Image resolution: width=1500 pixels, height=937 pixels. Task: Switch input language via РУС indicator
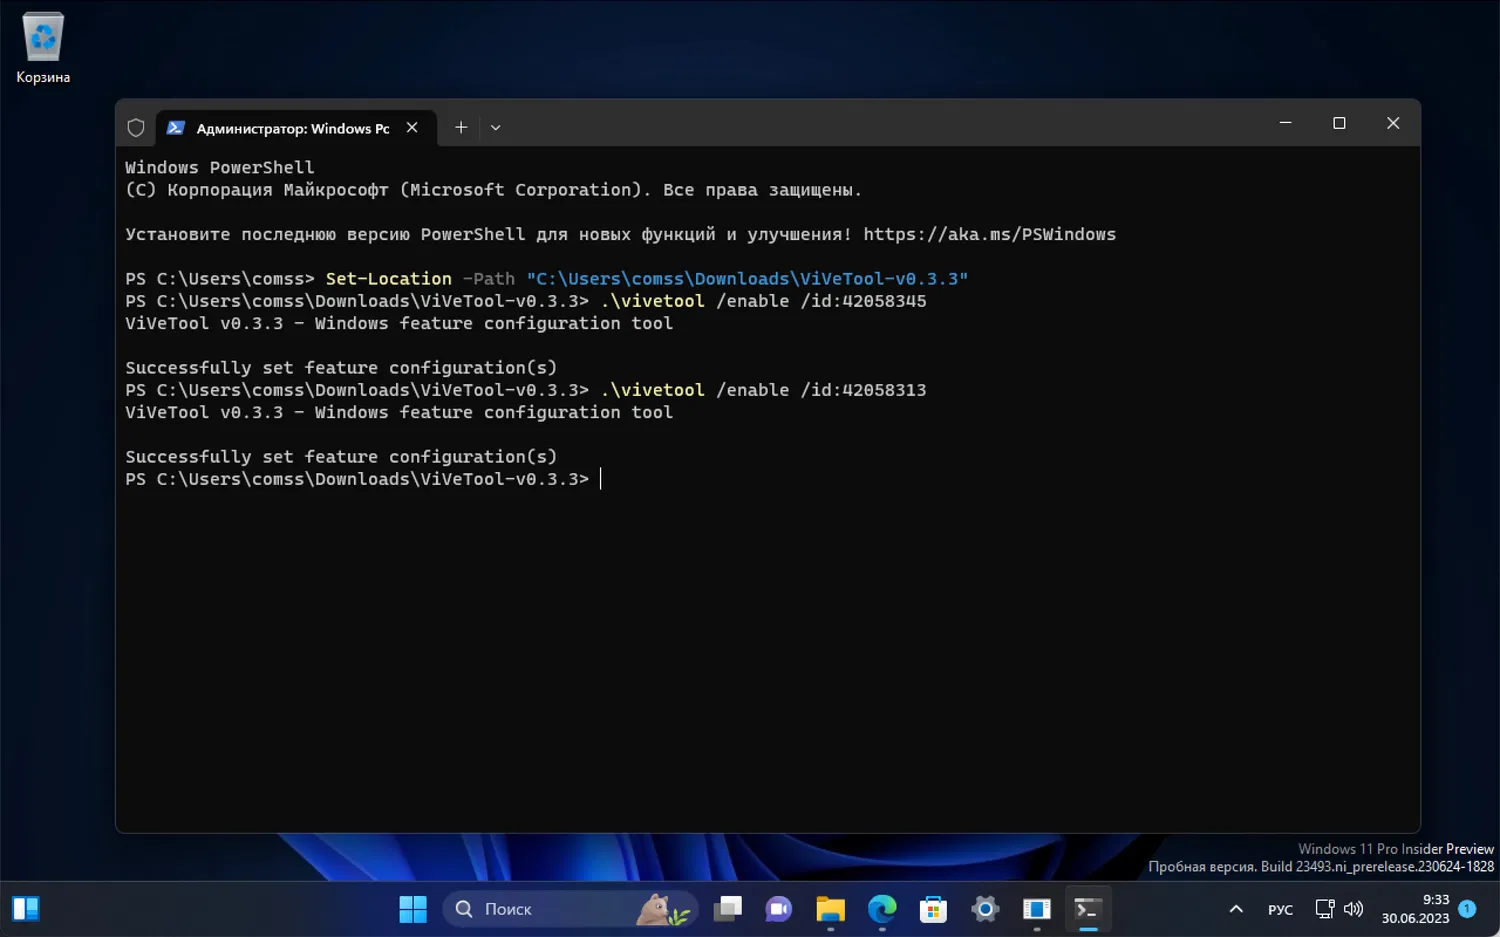tap(1280, 910)
